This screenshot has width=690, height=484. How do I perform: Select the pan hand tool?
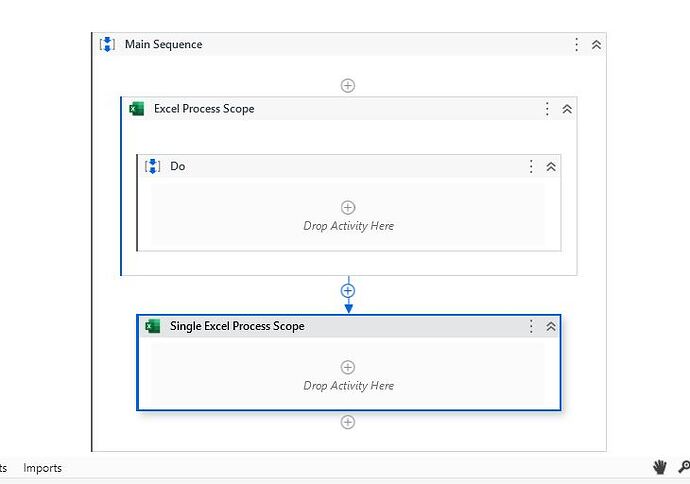659,467
